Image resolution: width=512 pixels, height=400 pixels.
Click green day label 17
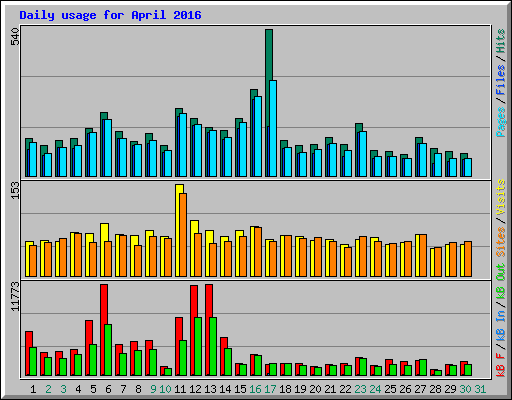pos(270,389)
